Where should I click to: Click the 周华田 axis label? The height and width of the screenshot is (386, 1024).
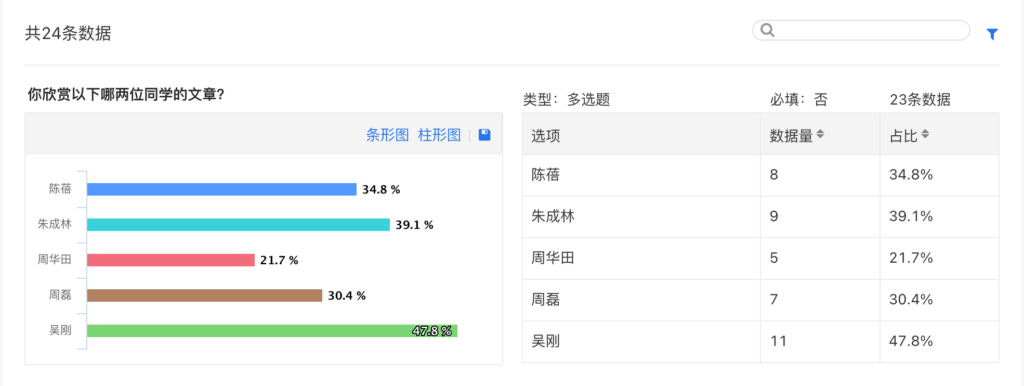[54, 260]
